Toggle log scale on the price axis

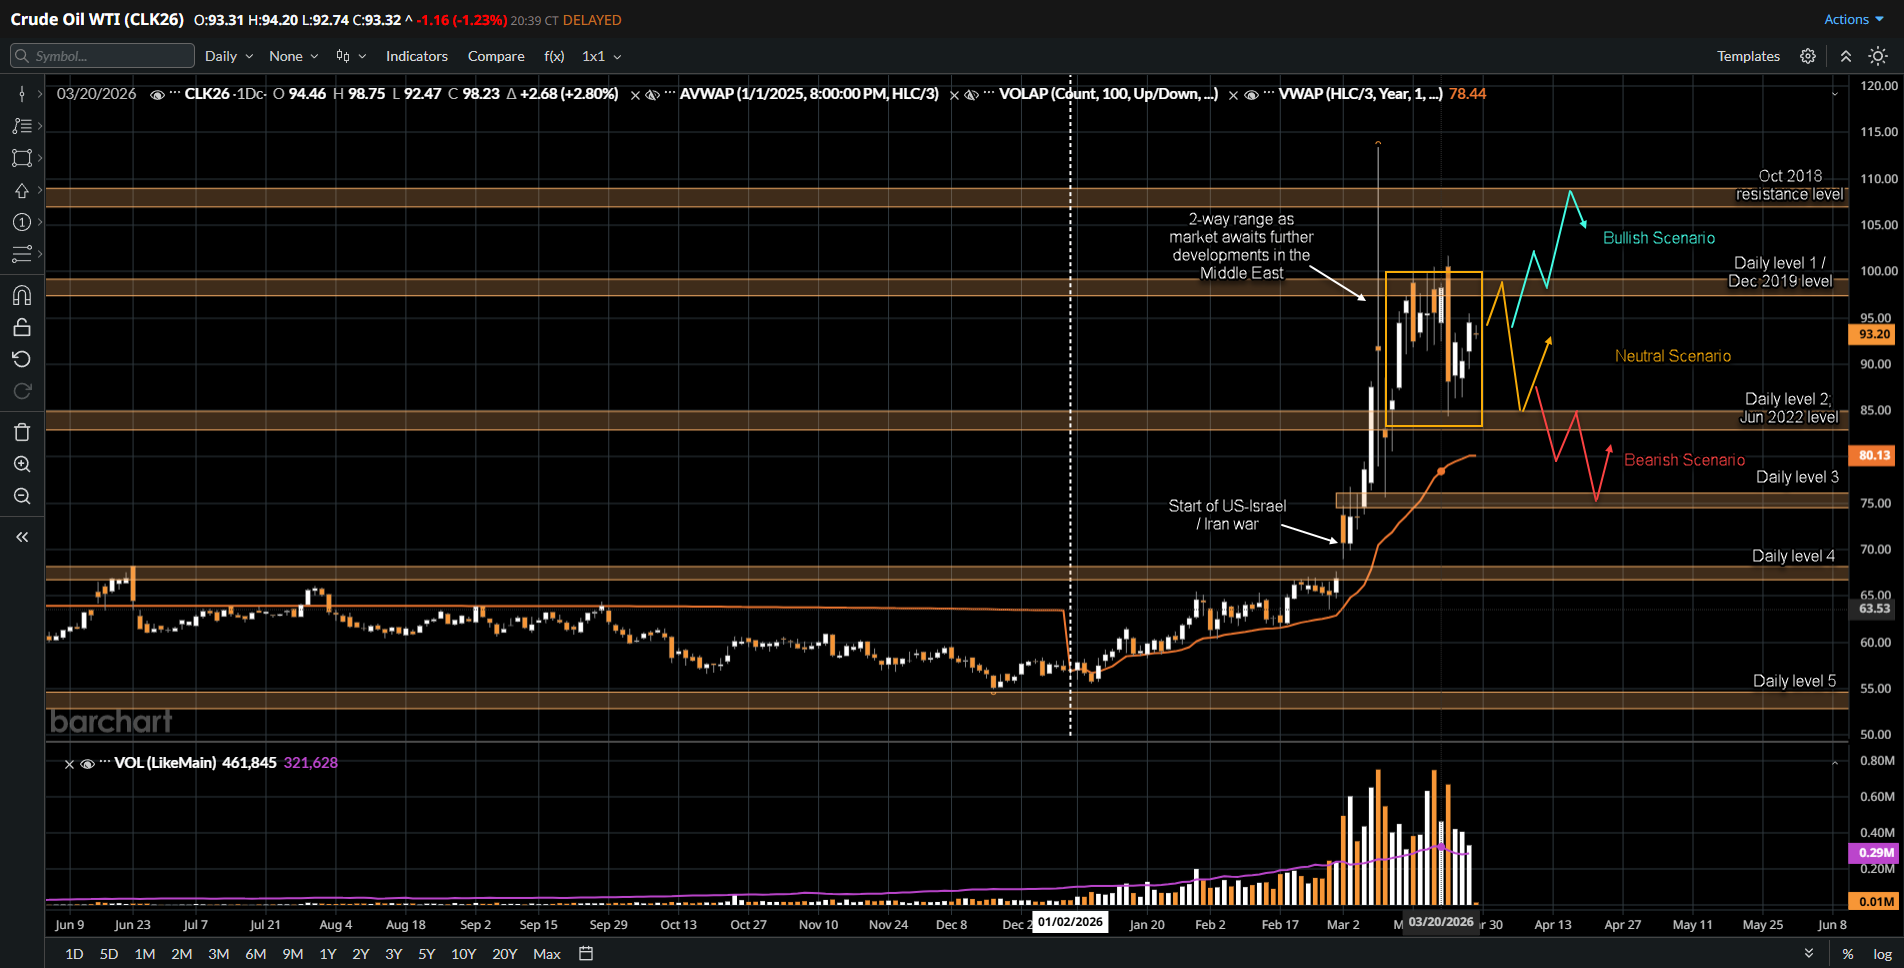coord(1882,954)
